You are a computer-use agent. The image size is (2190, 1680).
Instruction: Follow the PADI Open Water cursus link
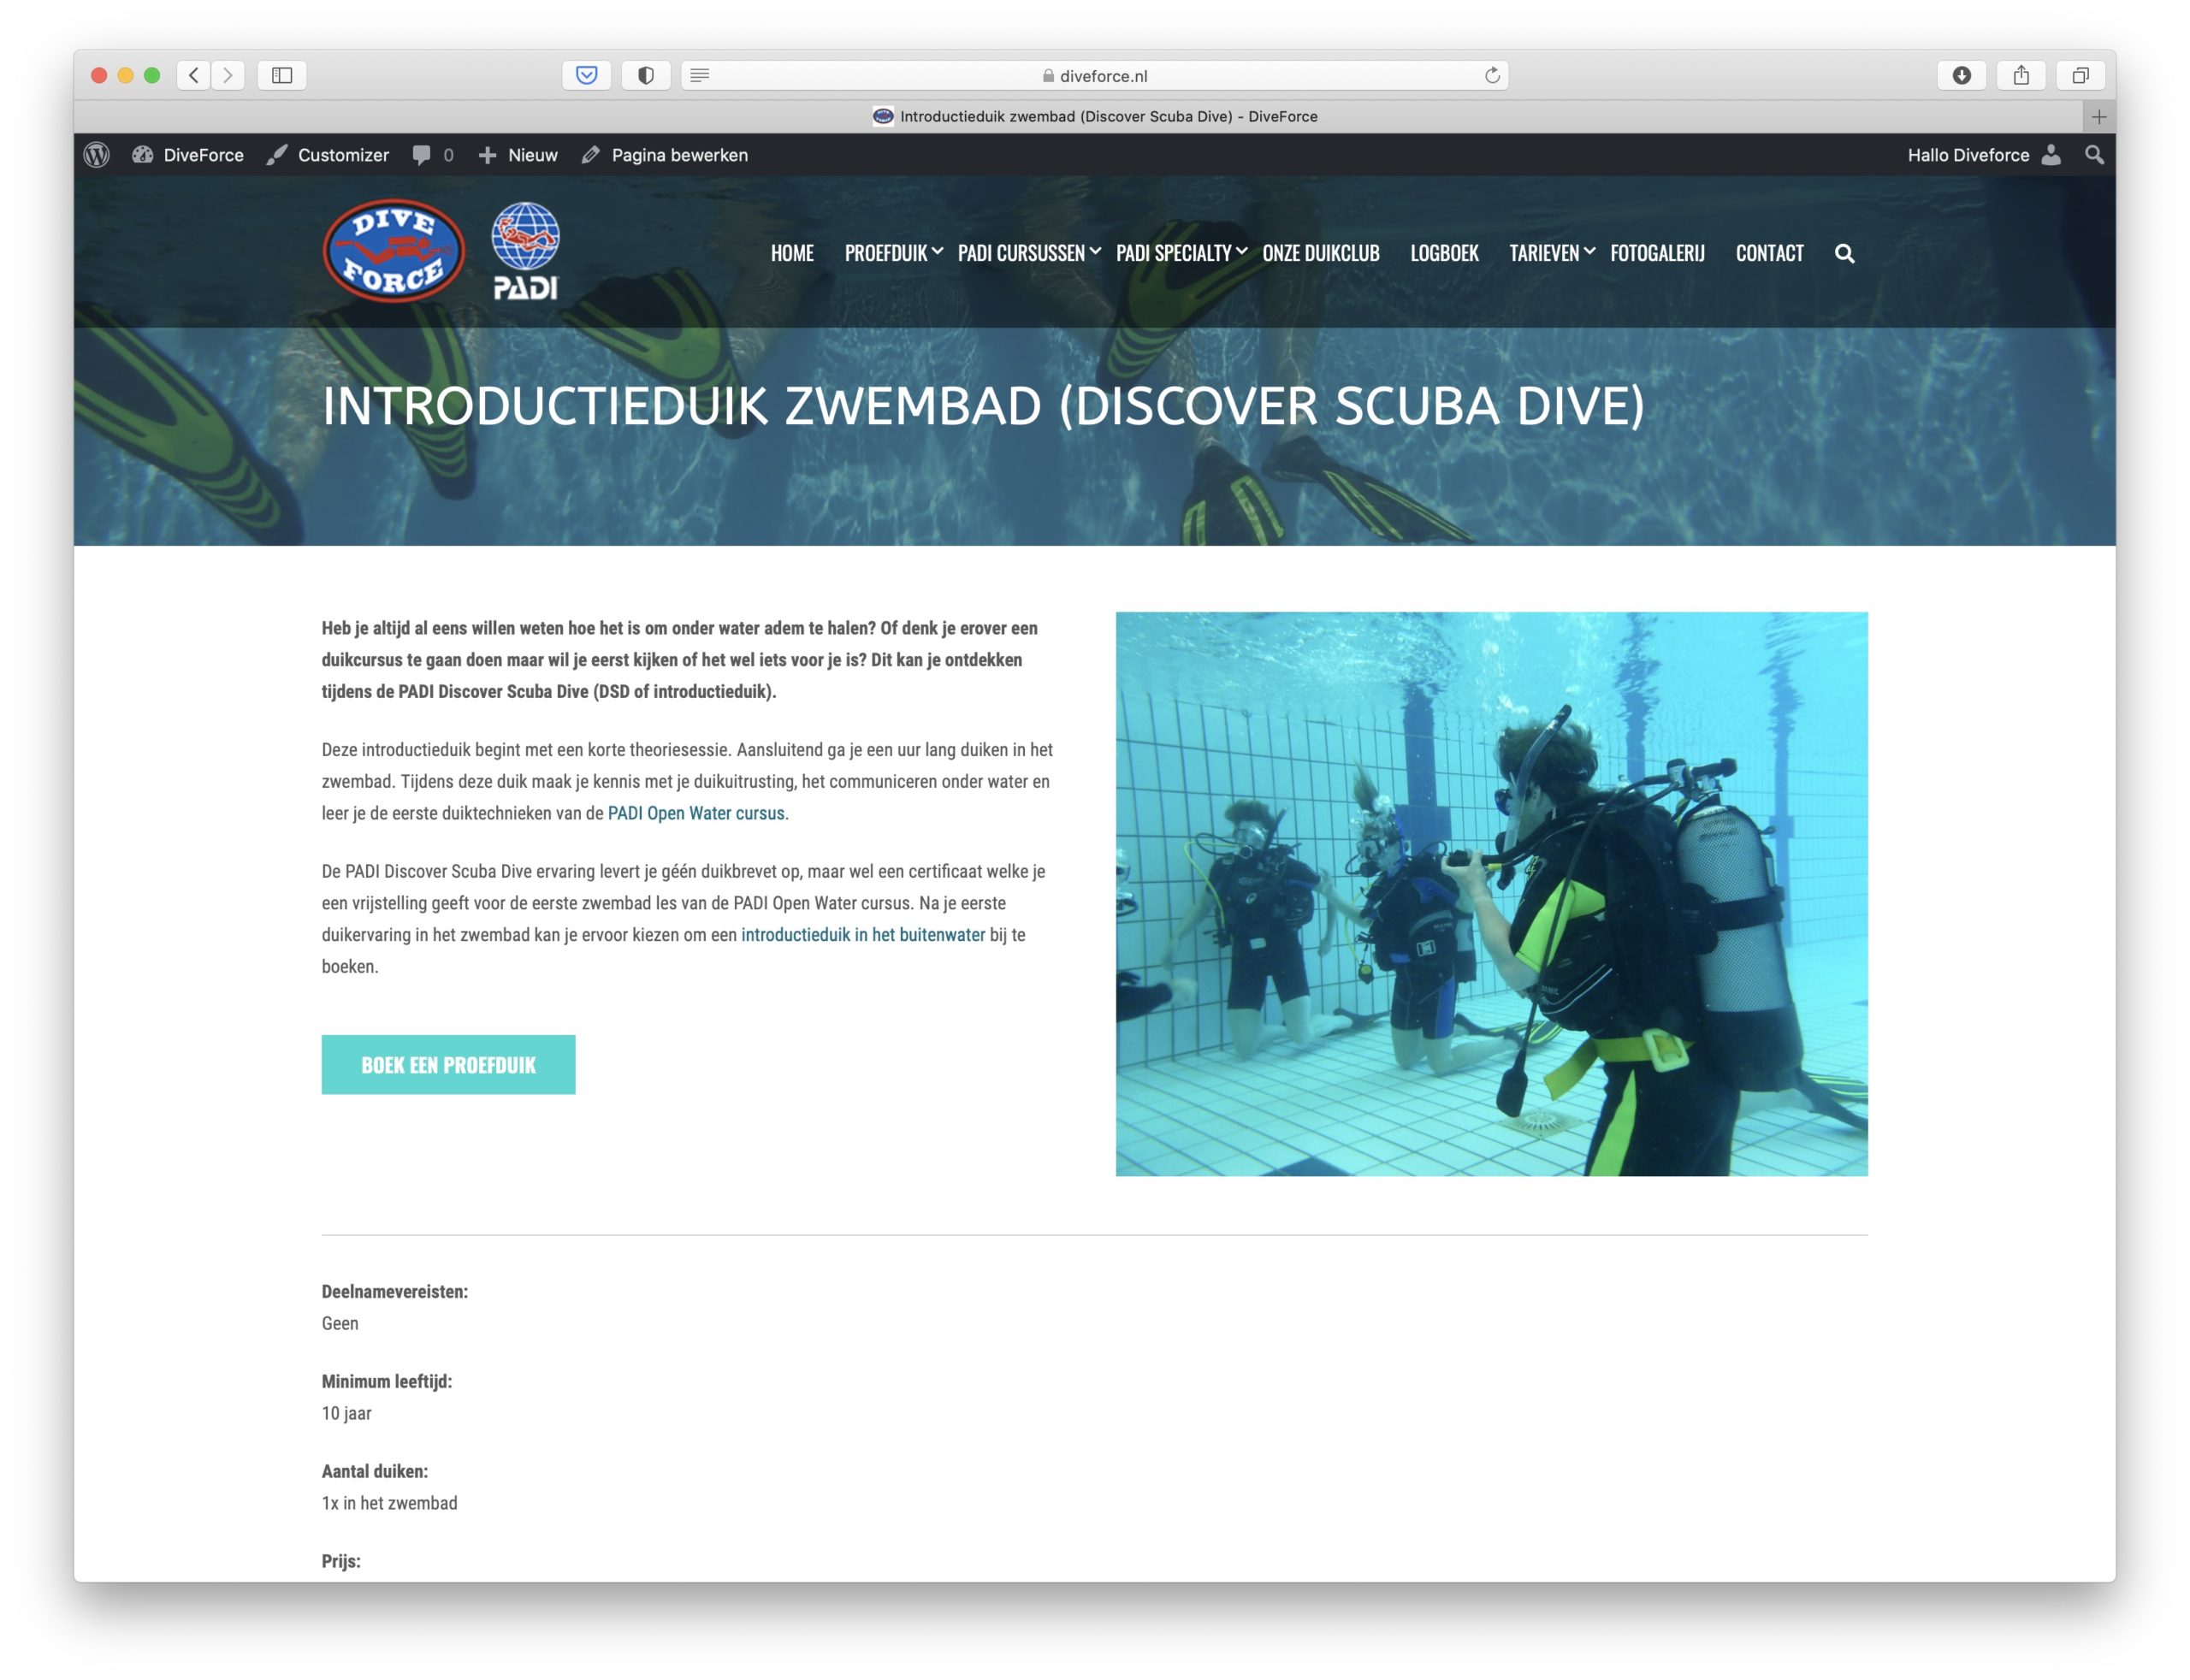[696, 813]
